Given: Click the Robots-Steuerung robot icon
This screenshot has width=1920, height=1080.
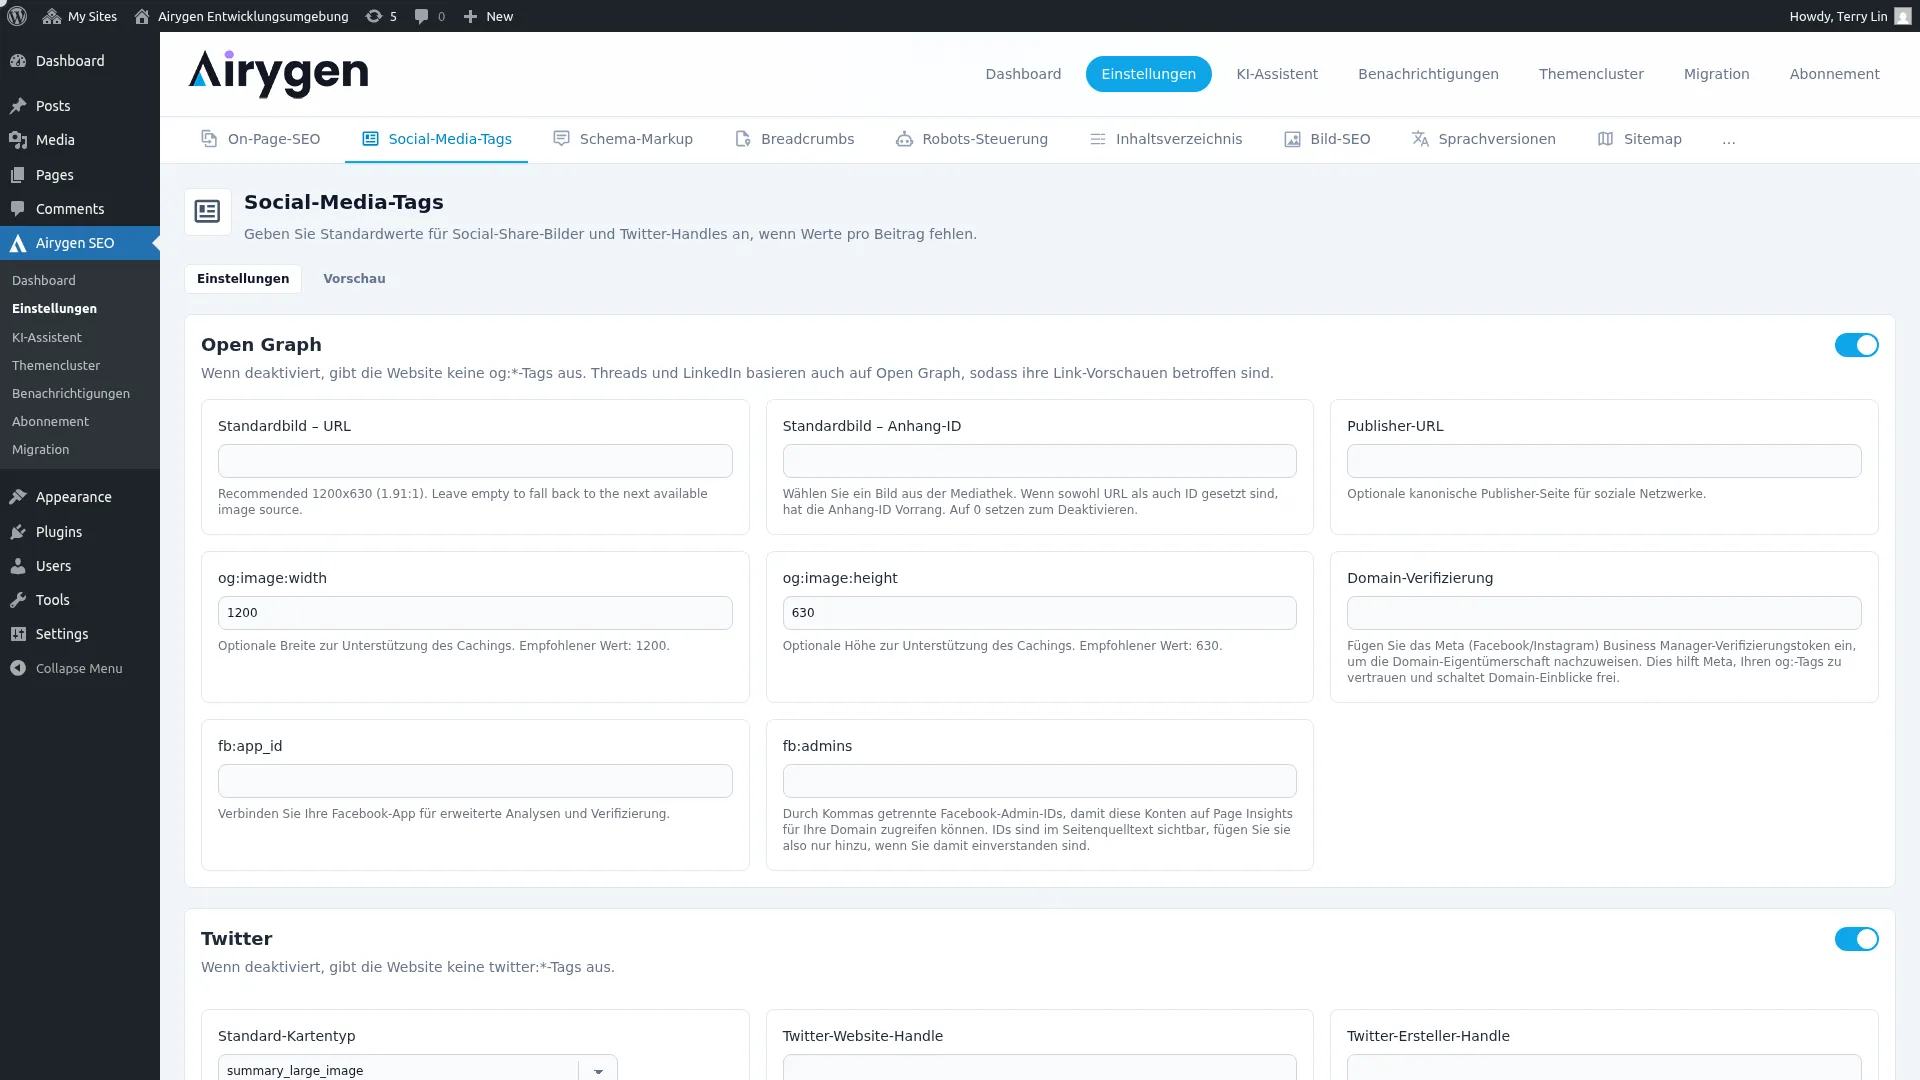Looking at the screenshot, I should [904, 139].
